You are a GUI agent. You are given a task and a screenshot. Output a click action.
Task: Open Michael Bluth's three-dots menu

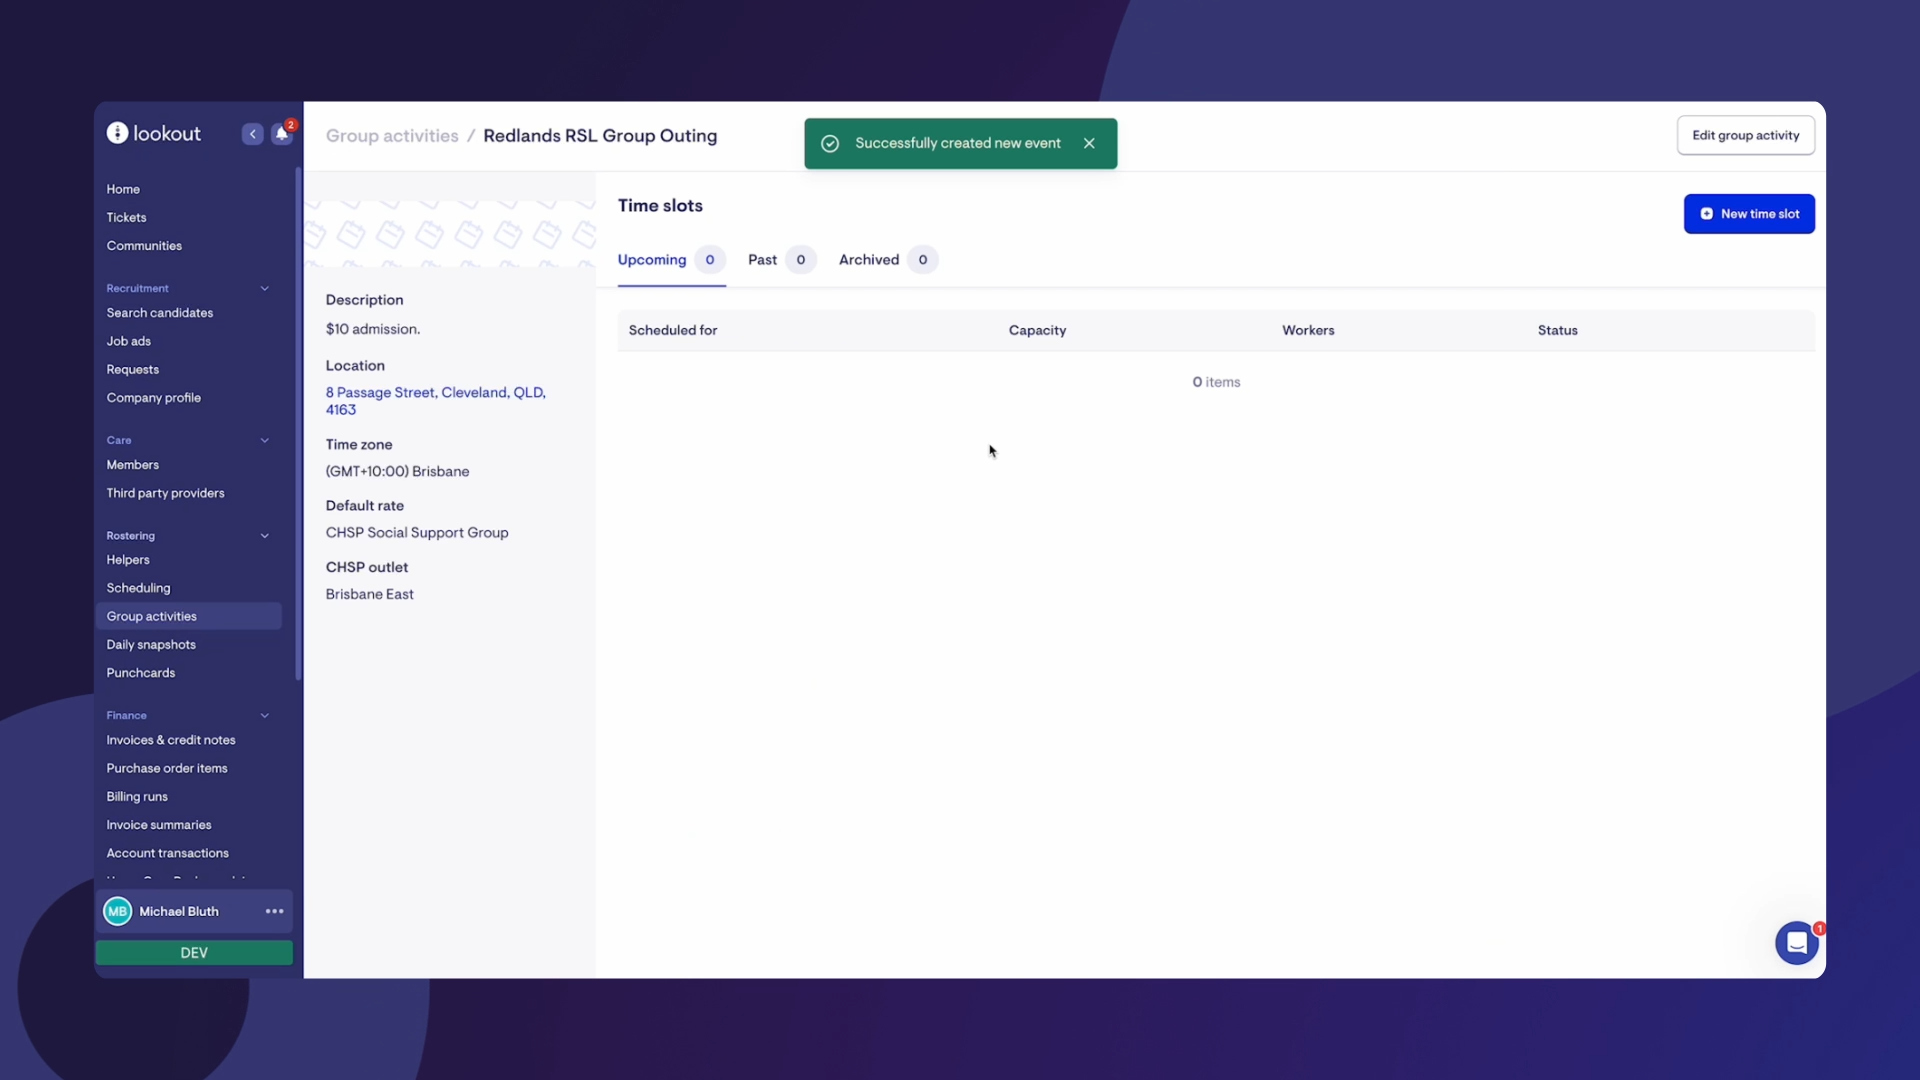274,911
